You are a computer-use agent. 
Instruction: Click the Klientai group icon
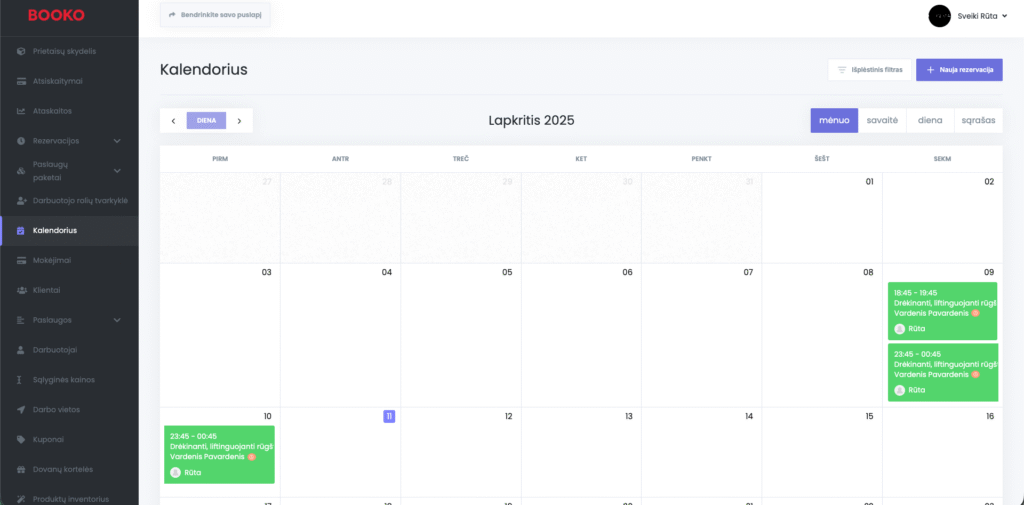21,290
